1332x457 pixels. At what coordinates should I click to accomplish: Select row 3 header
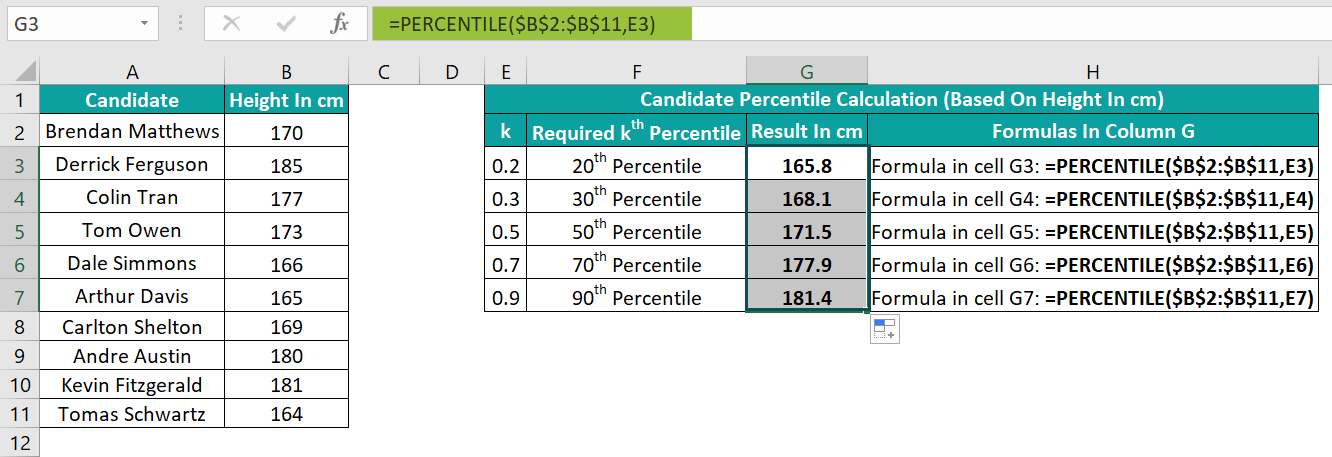[x=20, y=164]
